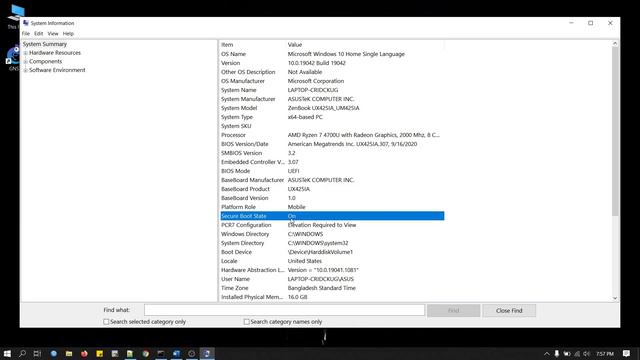Select the Platform Role row
The image size is (640, 360).
332,207
